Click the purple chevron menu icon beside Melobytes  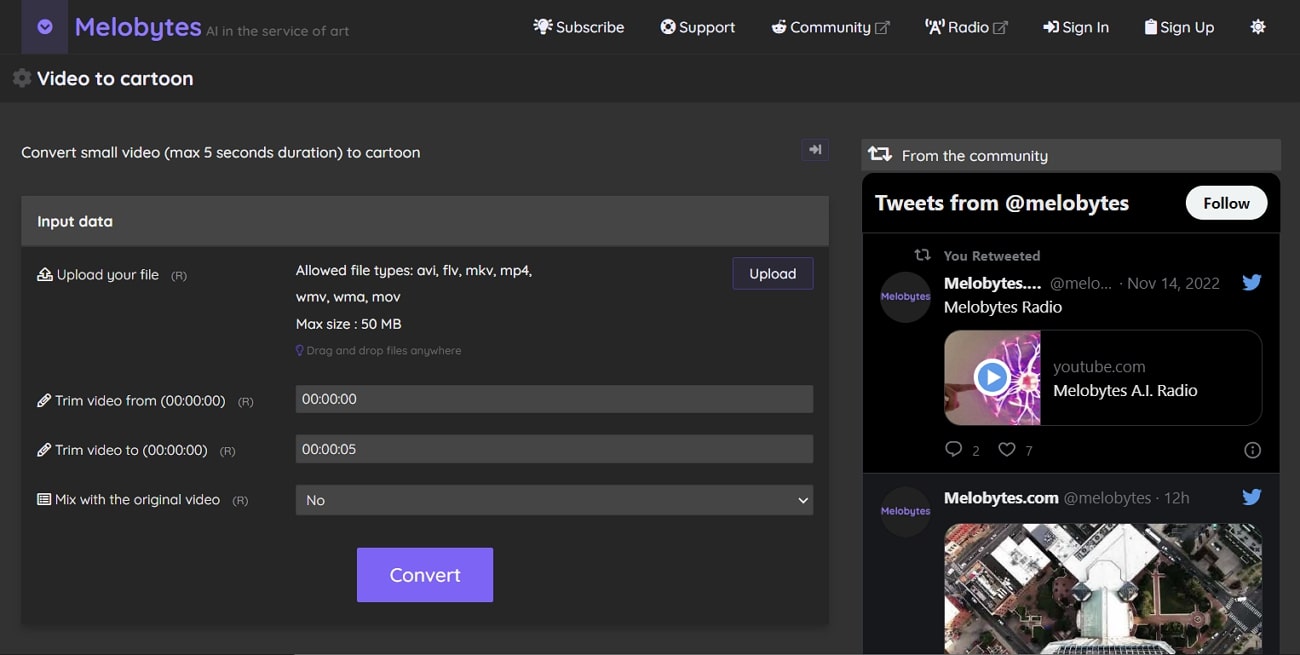(x=45, y=27)
